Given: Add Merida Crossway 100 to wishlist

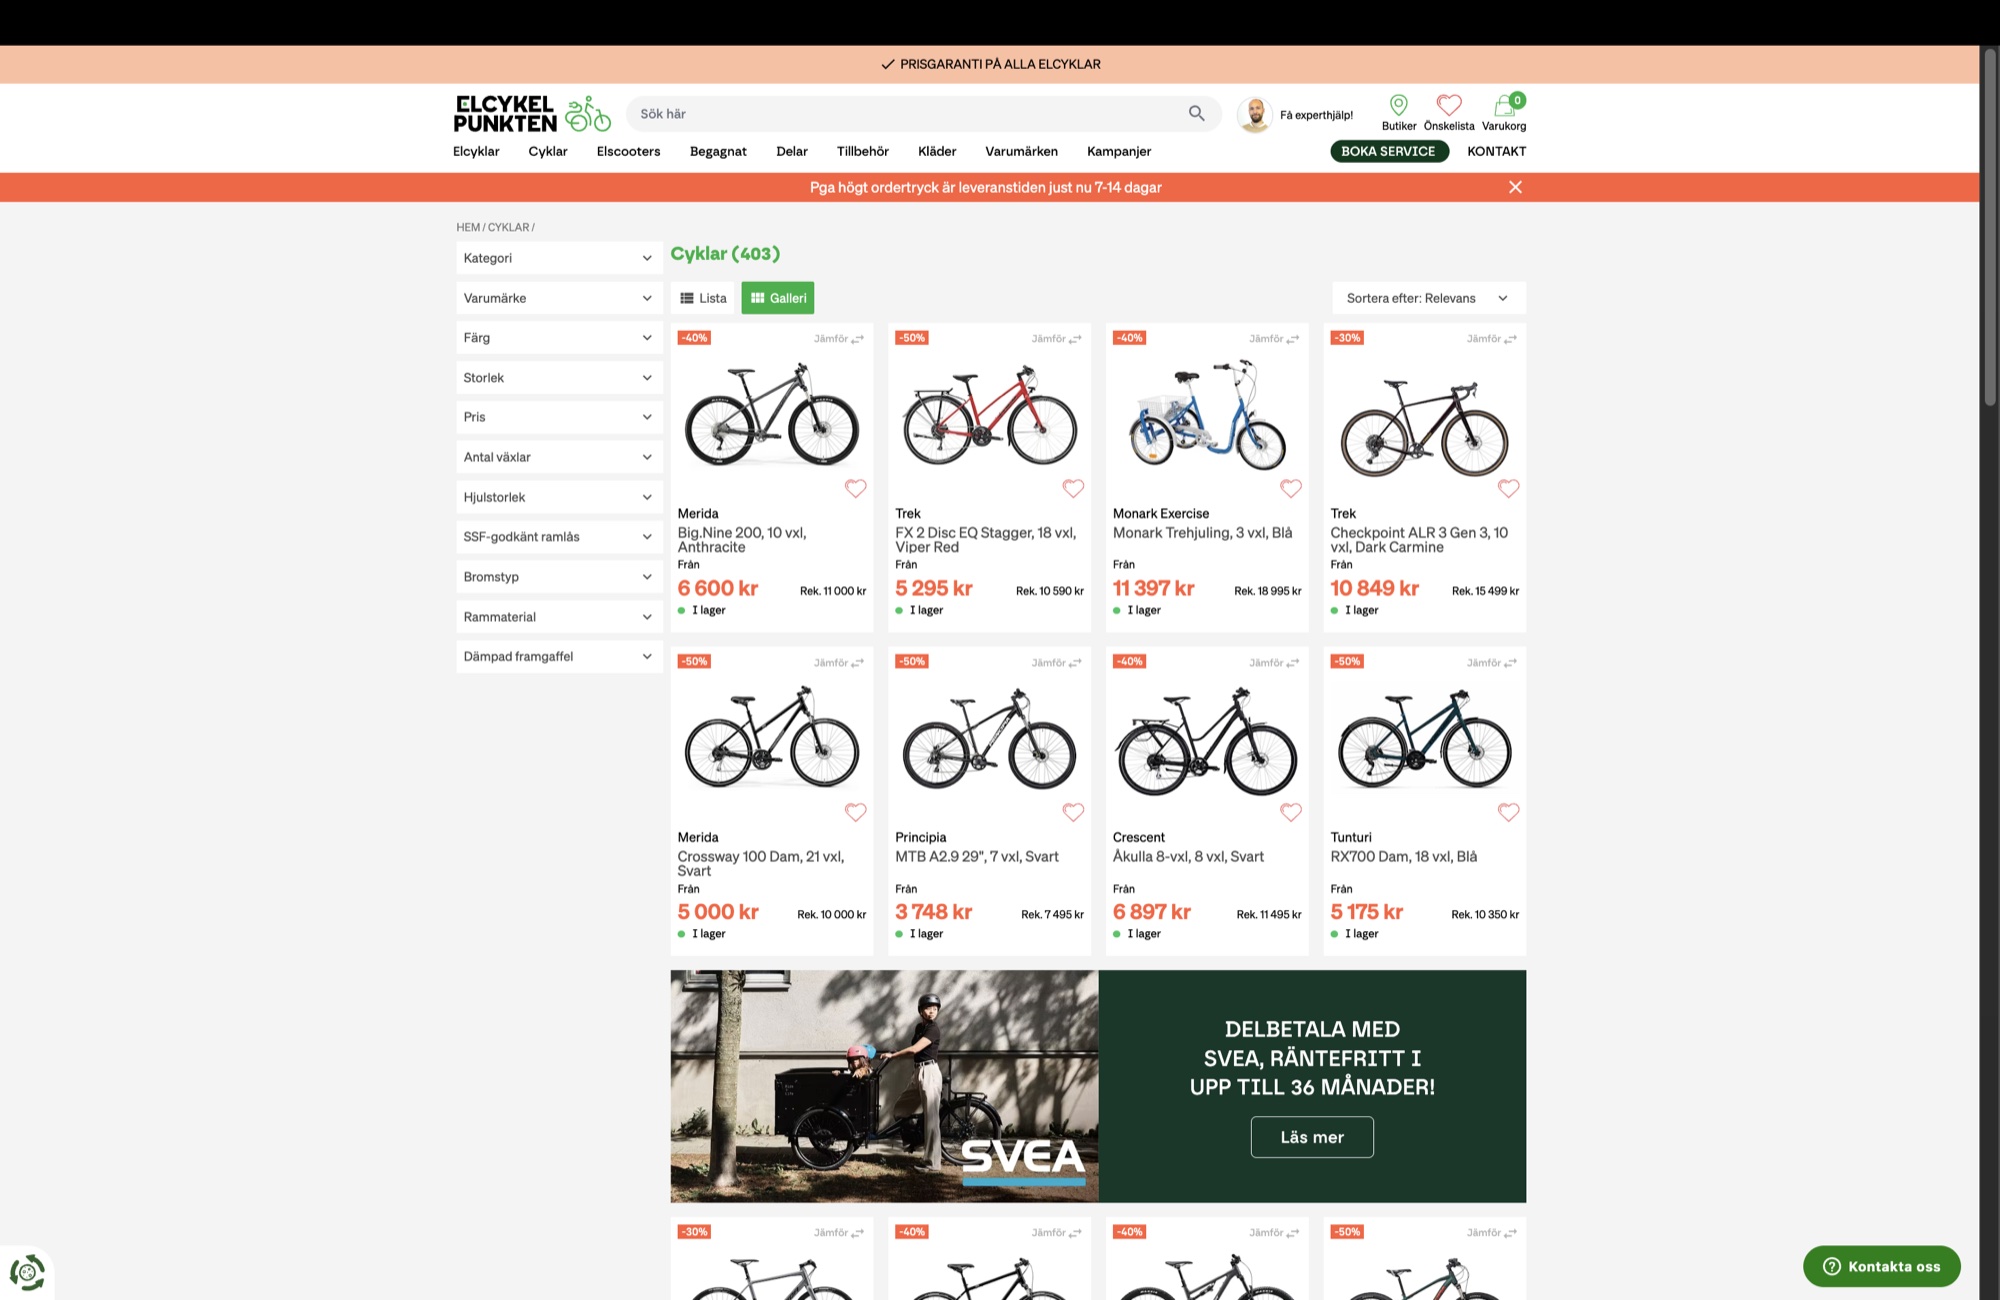Looking at the screenshot, I should tap(855, 812).
